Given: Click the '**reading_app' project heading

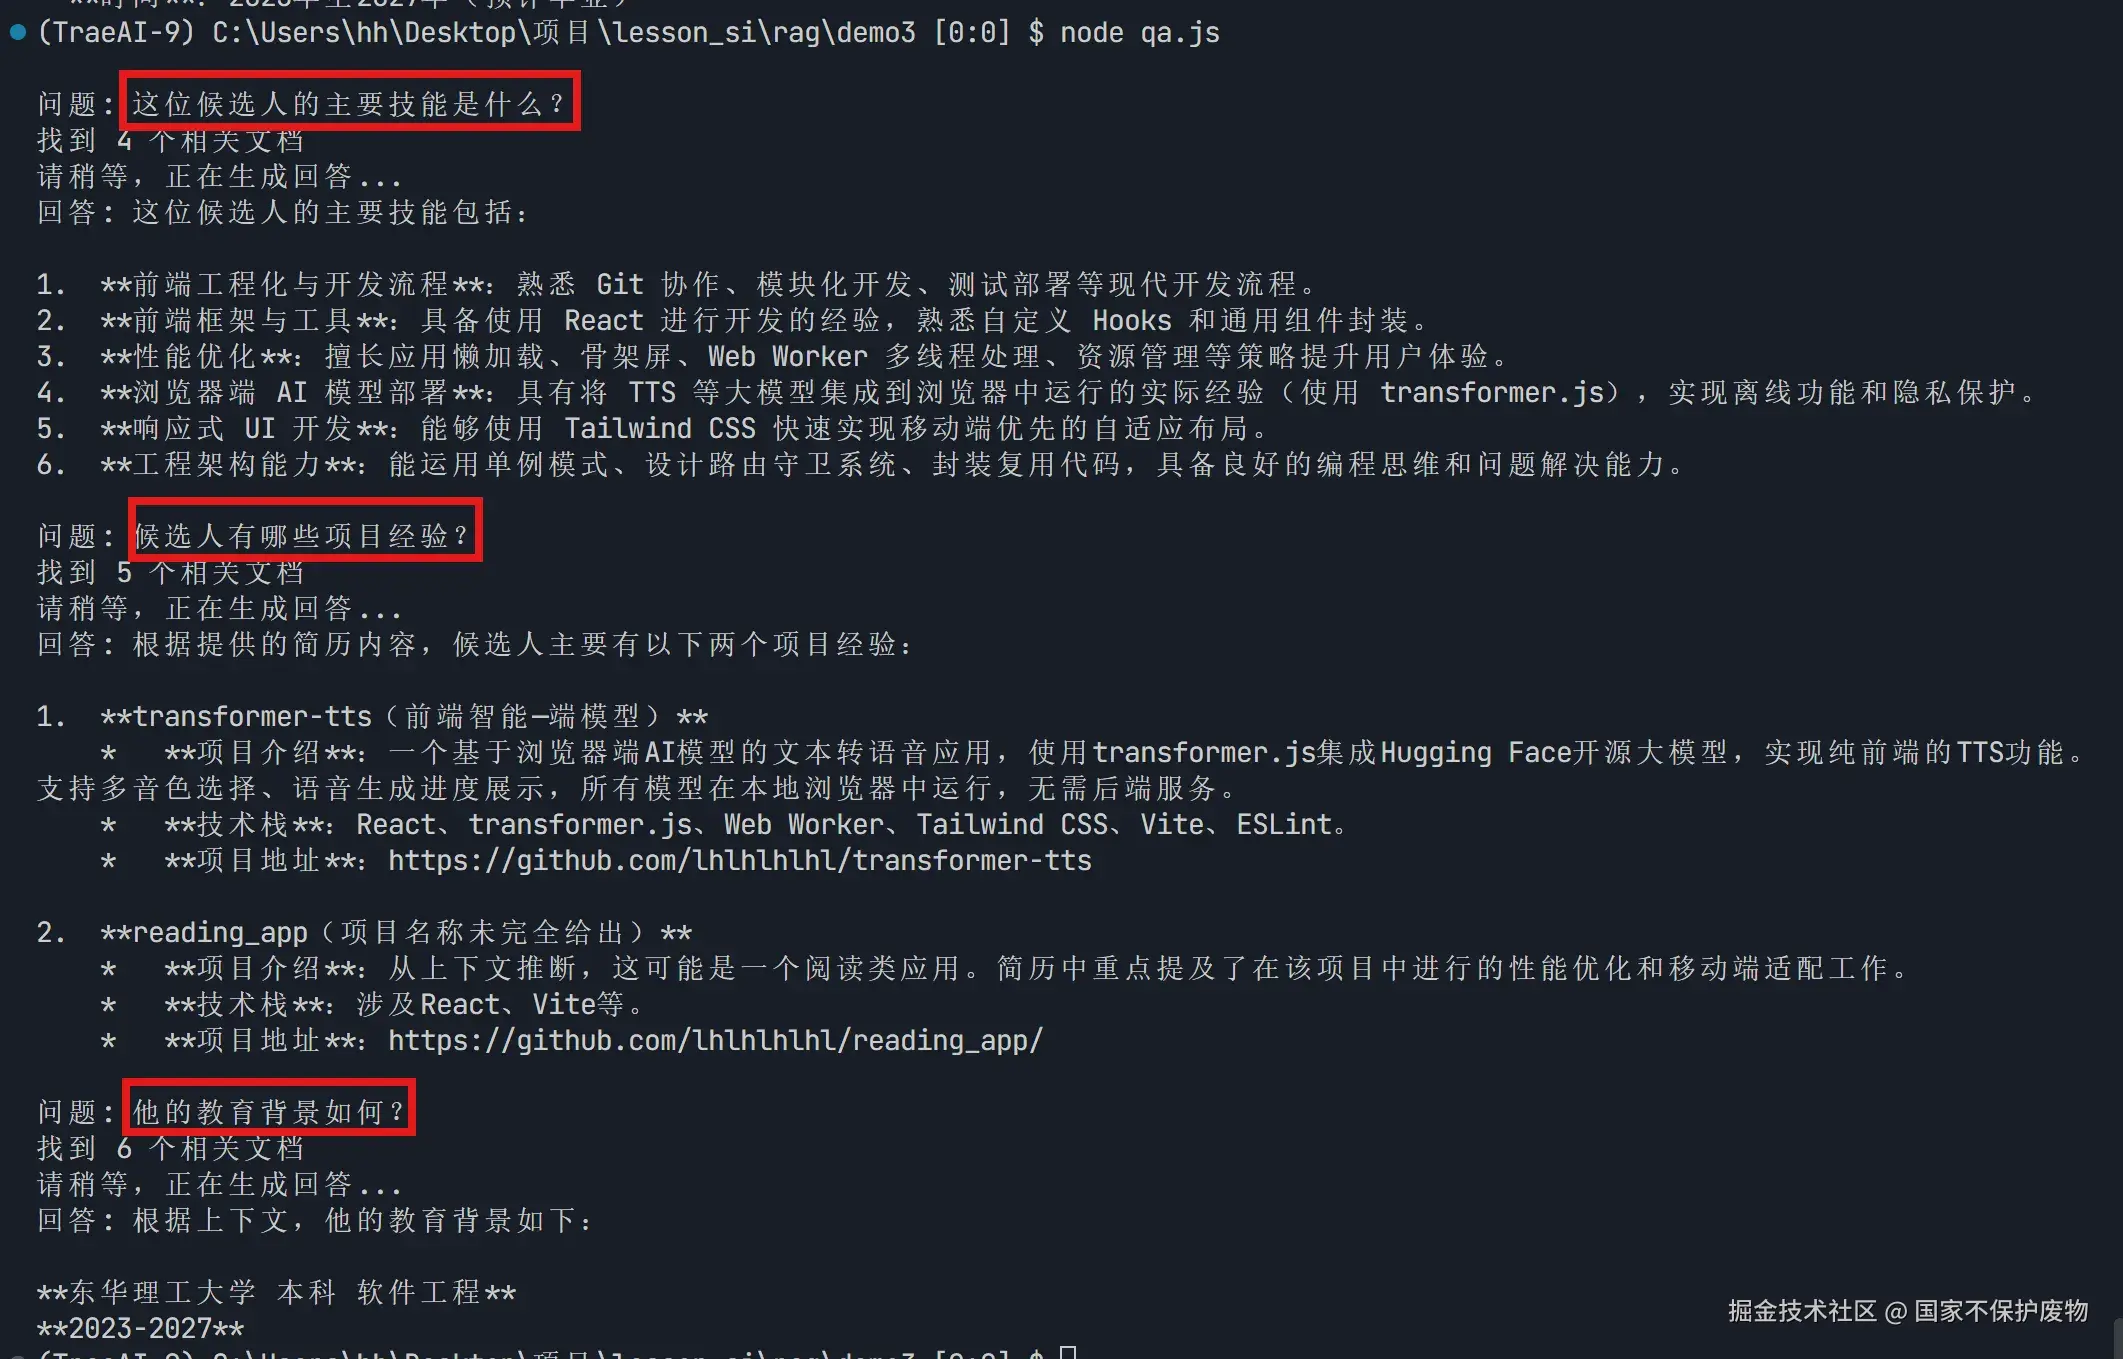Looking at the screenshot, I should (x=204, y=932).
